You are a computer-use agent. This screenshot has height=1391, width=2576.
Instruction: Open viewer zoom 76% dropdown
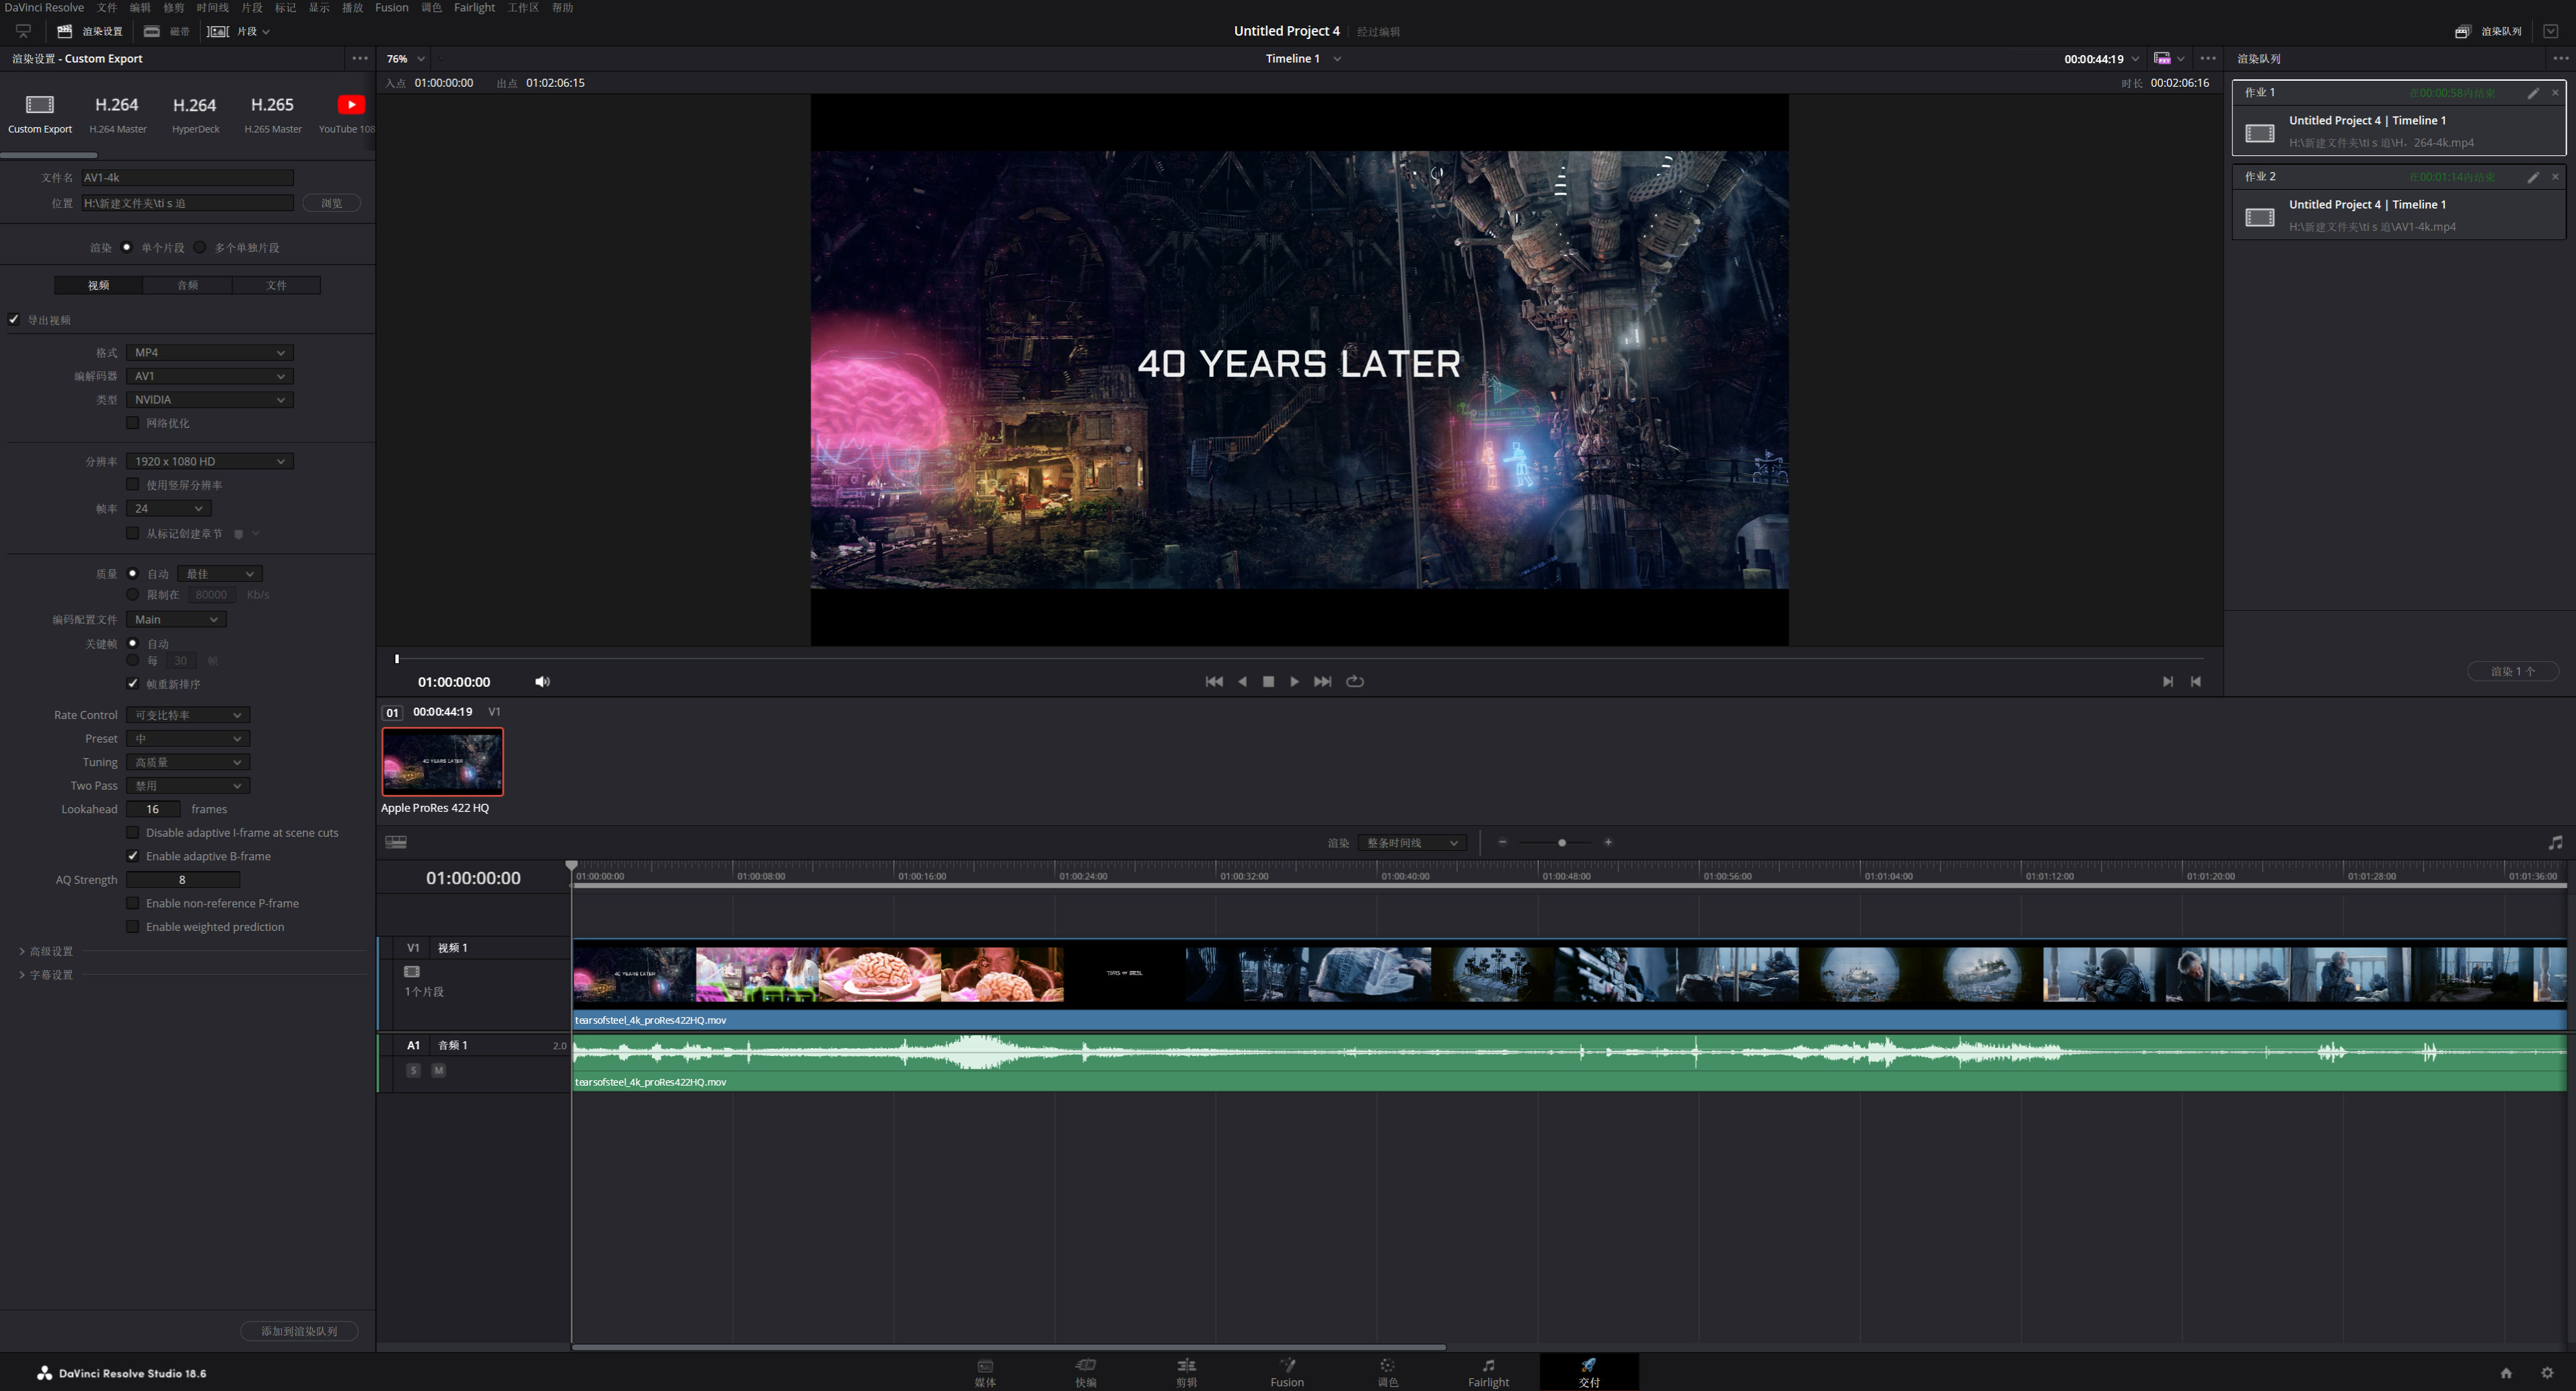coord(406,59)
